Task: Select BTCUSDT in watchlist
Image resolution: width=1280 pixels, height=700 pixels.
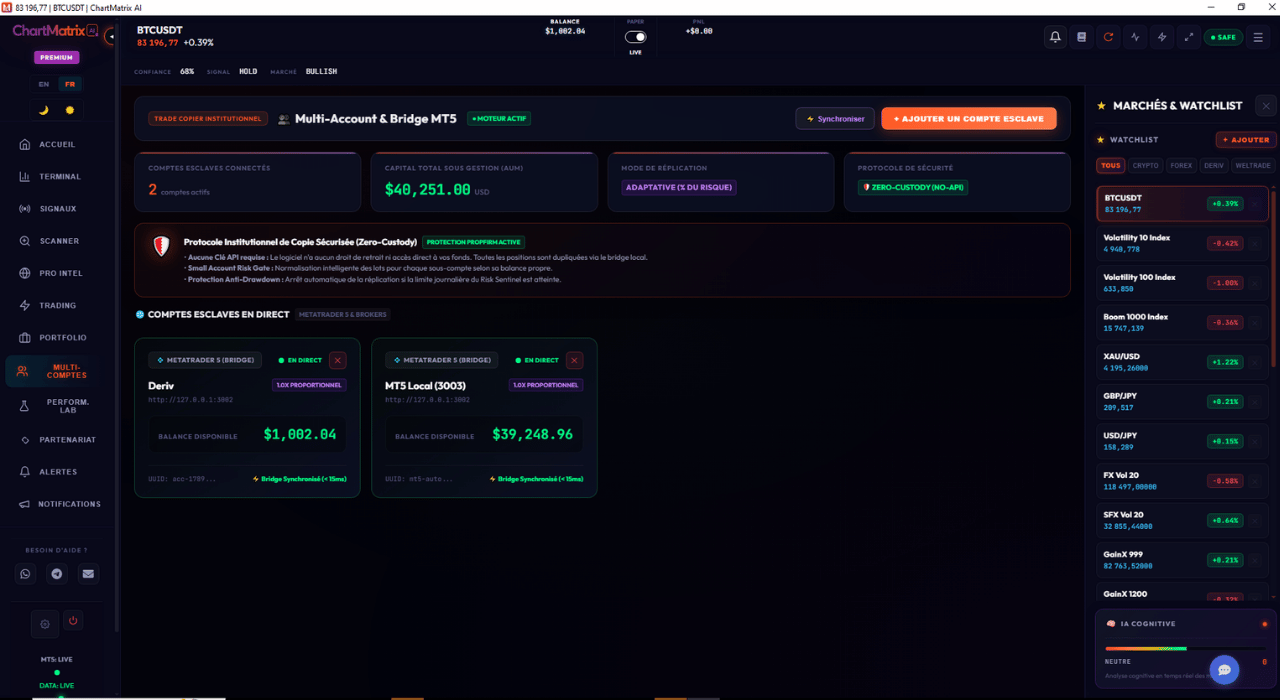Action: tap(1182, 203)
